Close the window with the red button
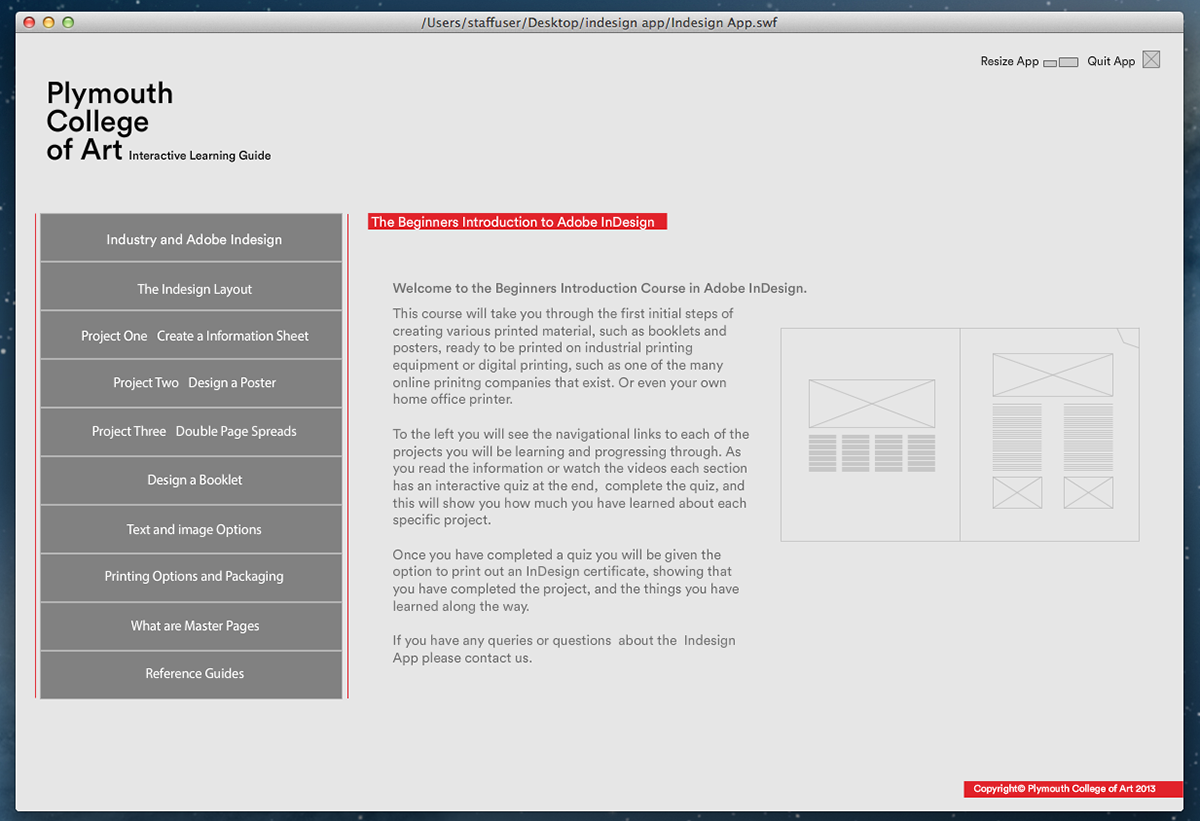1200x821 pixels. click(x=29, y=22)
